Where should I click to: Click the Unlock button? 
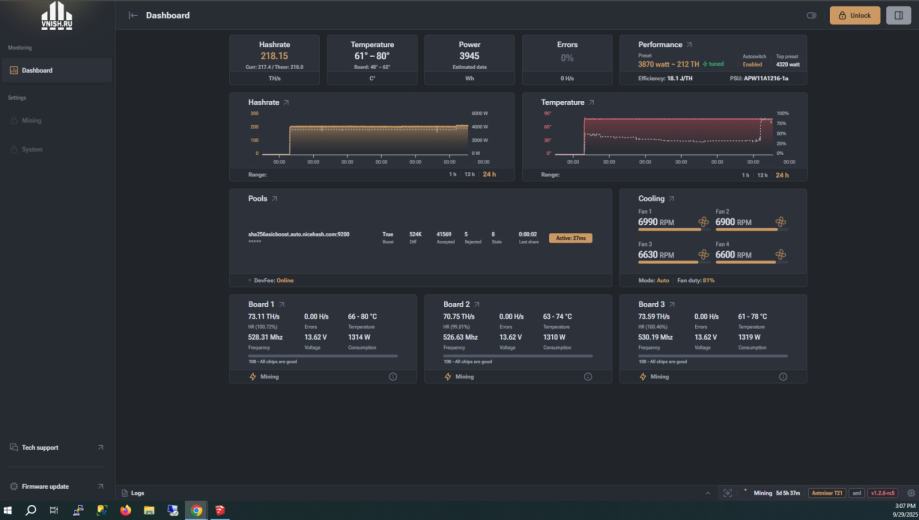[x=855, y=15]
